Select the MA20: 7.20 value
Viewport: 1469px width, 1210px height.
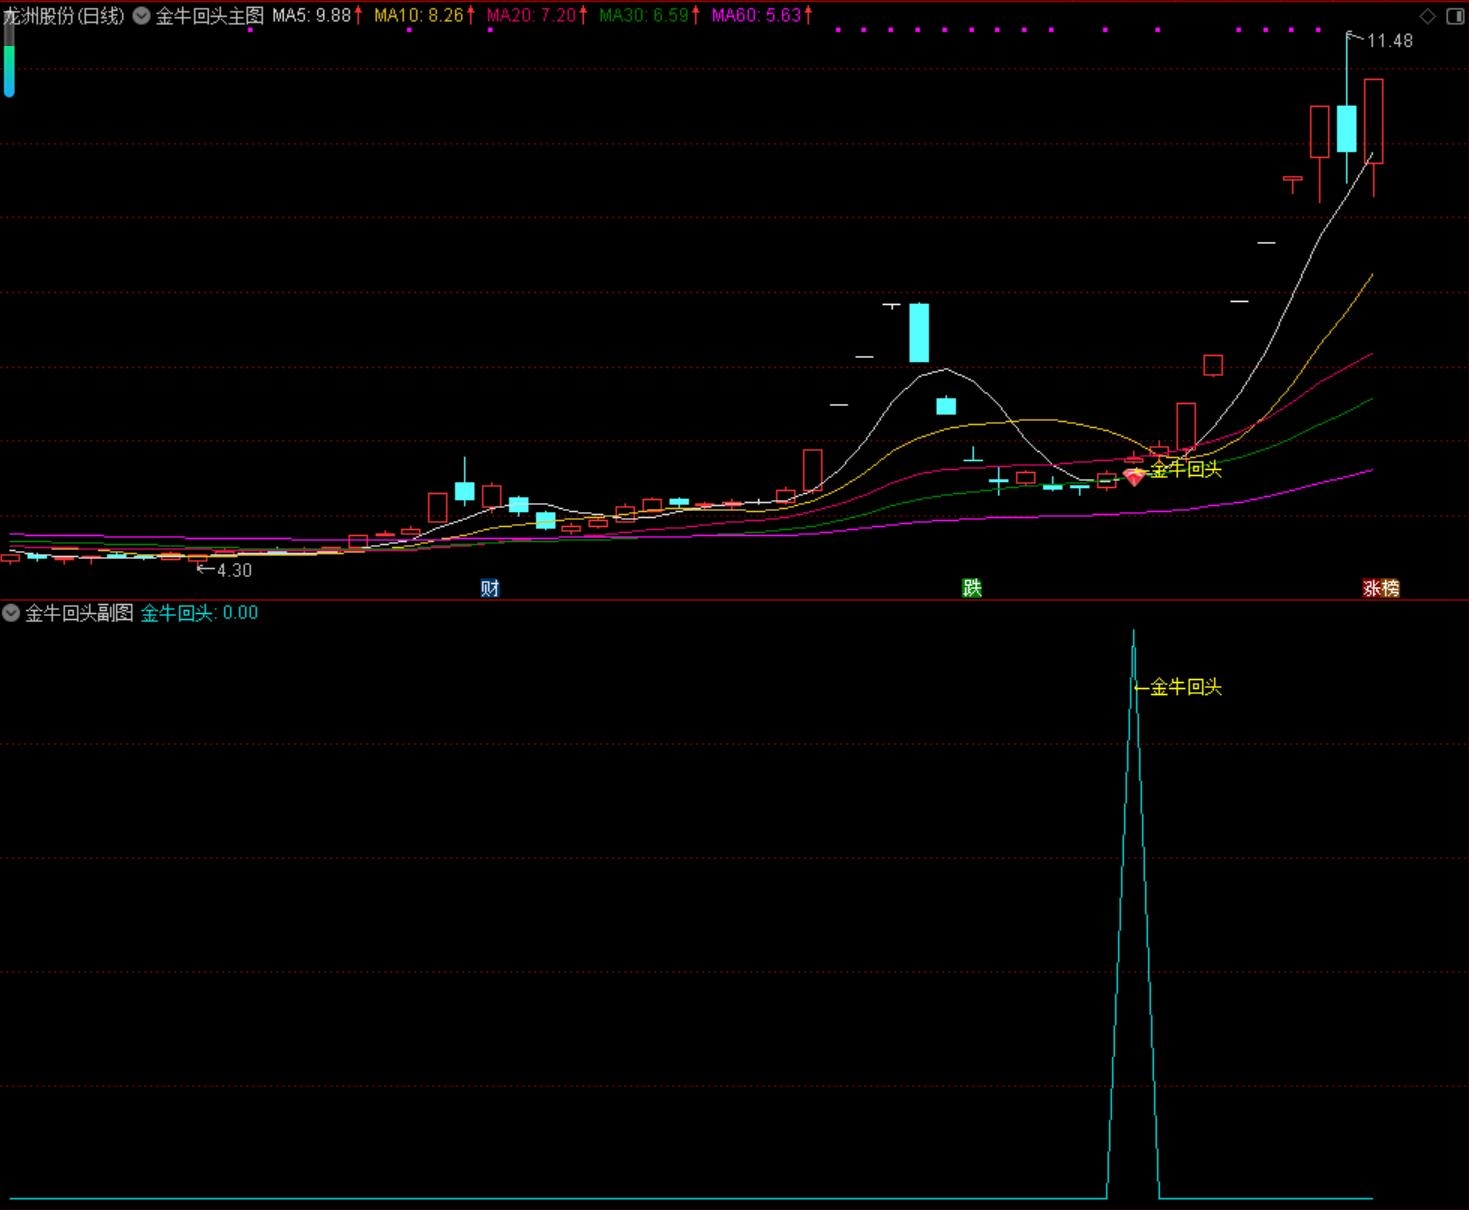pyautogui.click(x=532, y=16)
